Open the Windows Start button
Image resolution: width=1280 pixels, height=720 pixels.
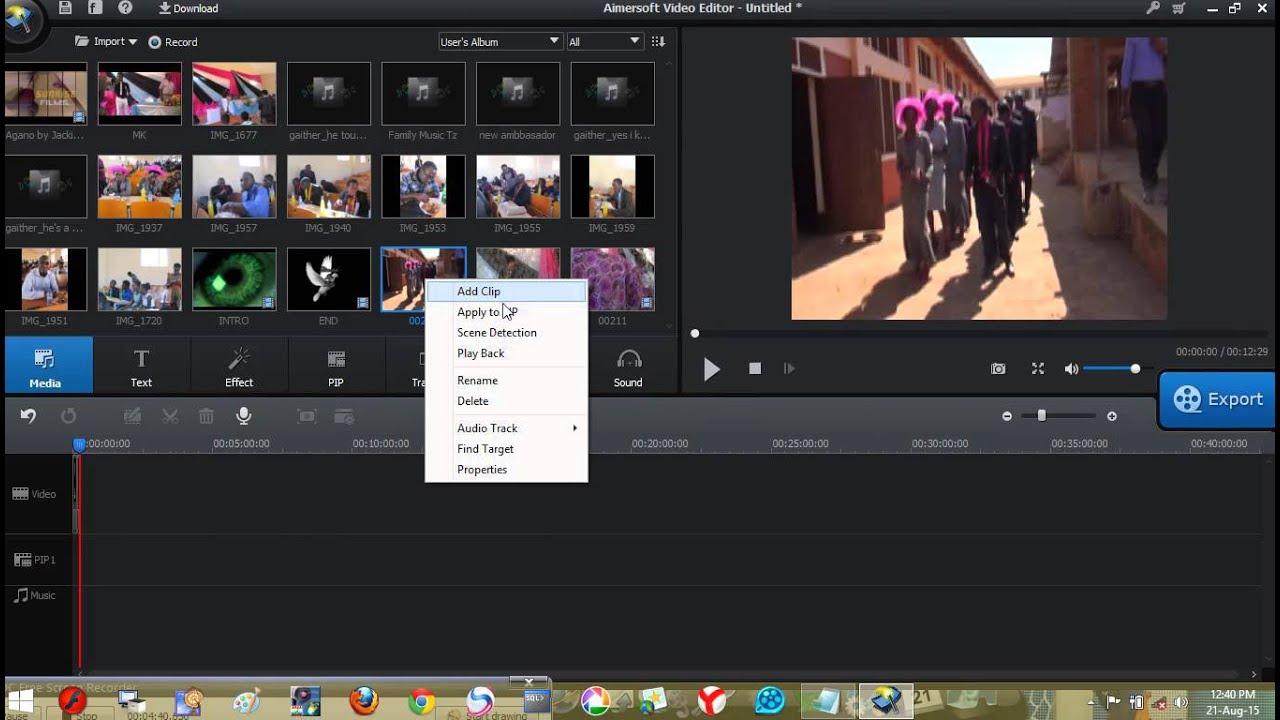tap(21, 702)
